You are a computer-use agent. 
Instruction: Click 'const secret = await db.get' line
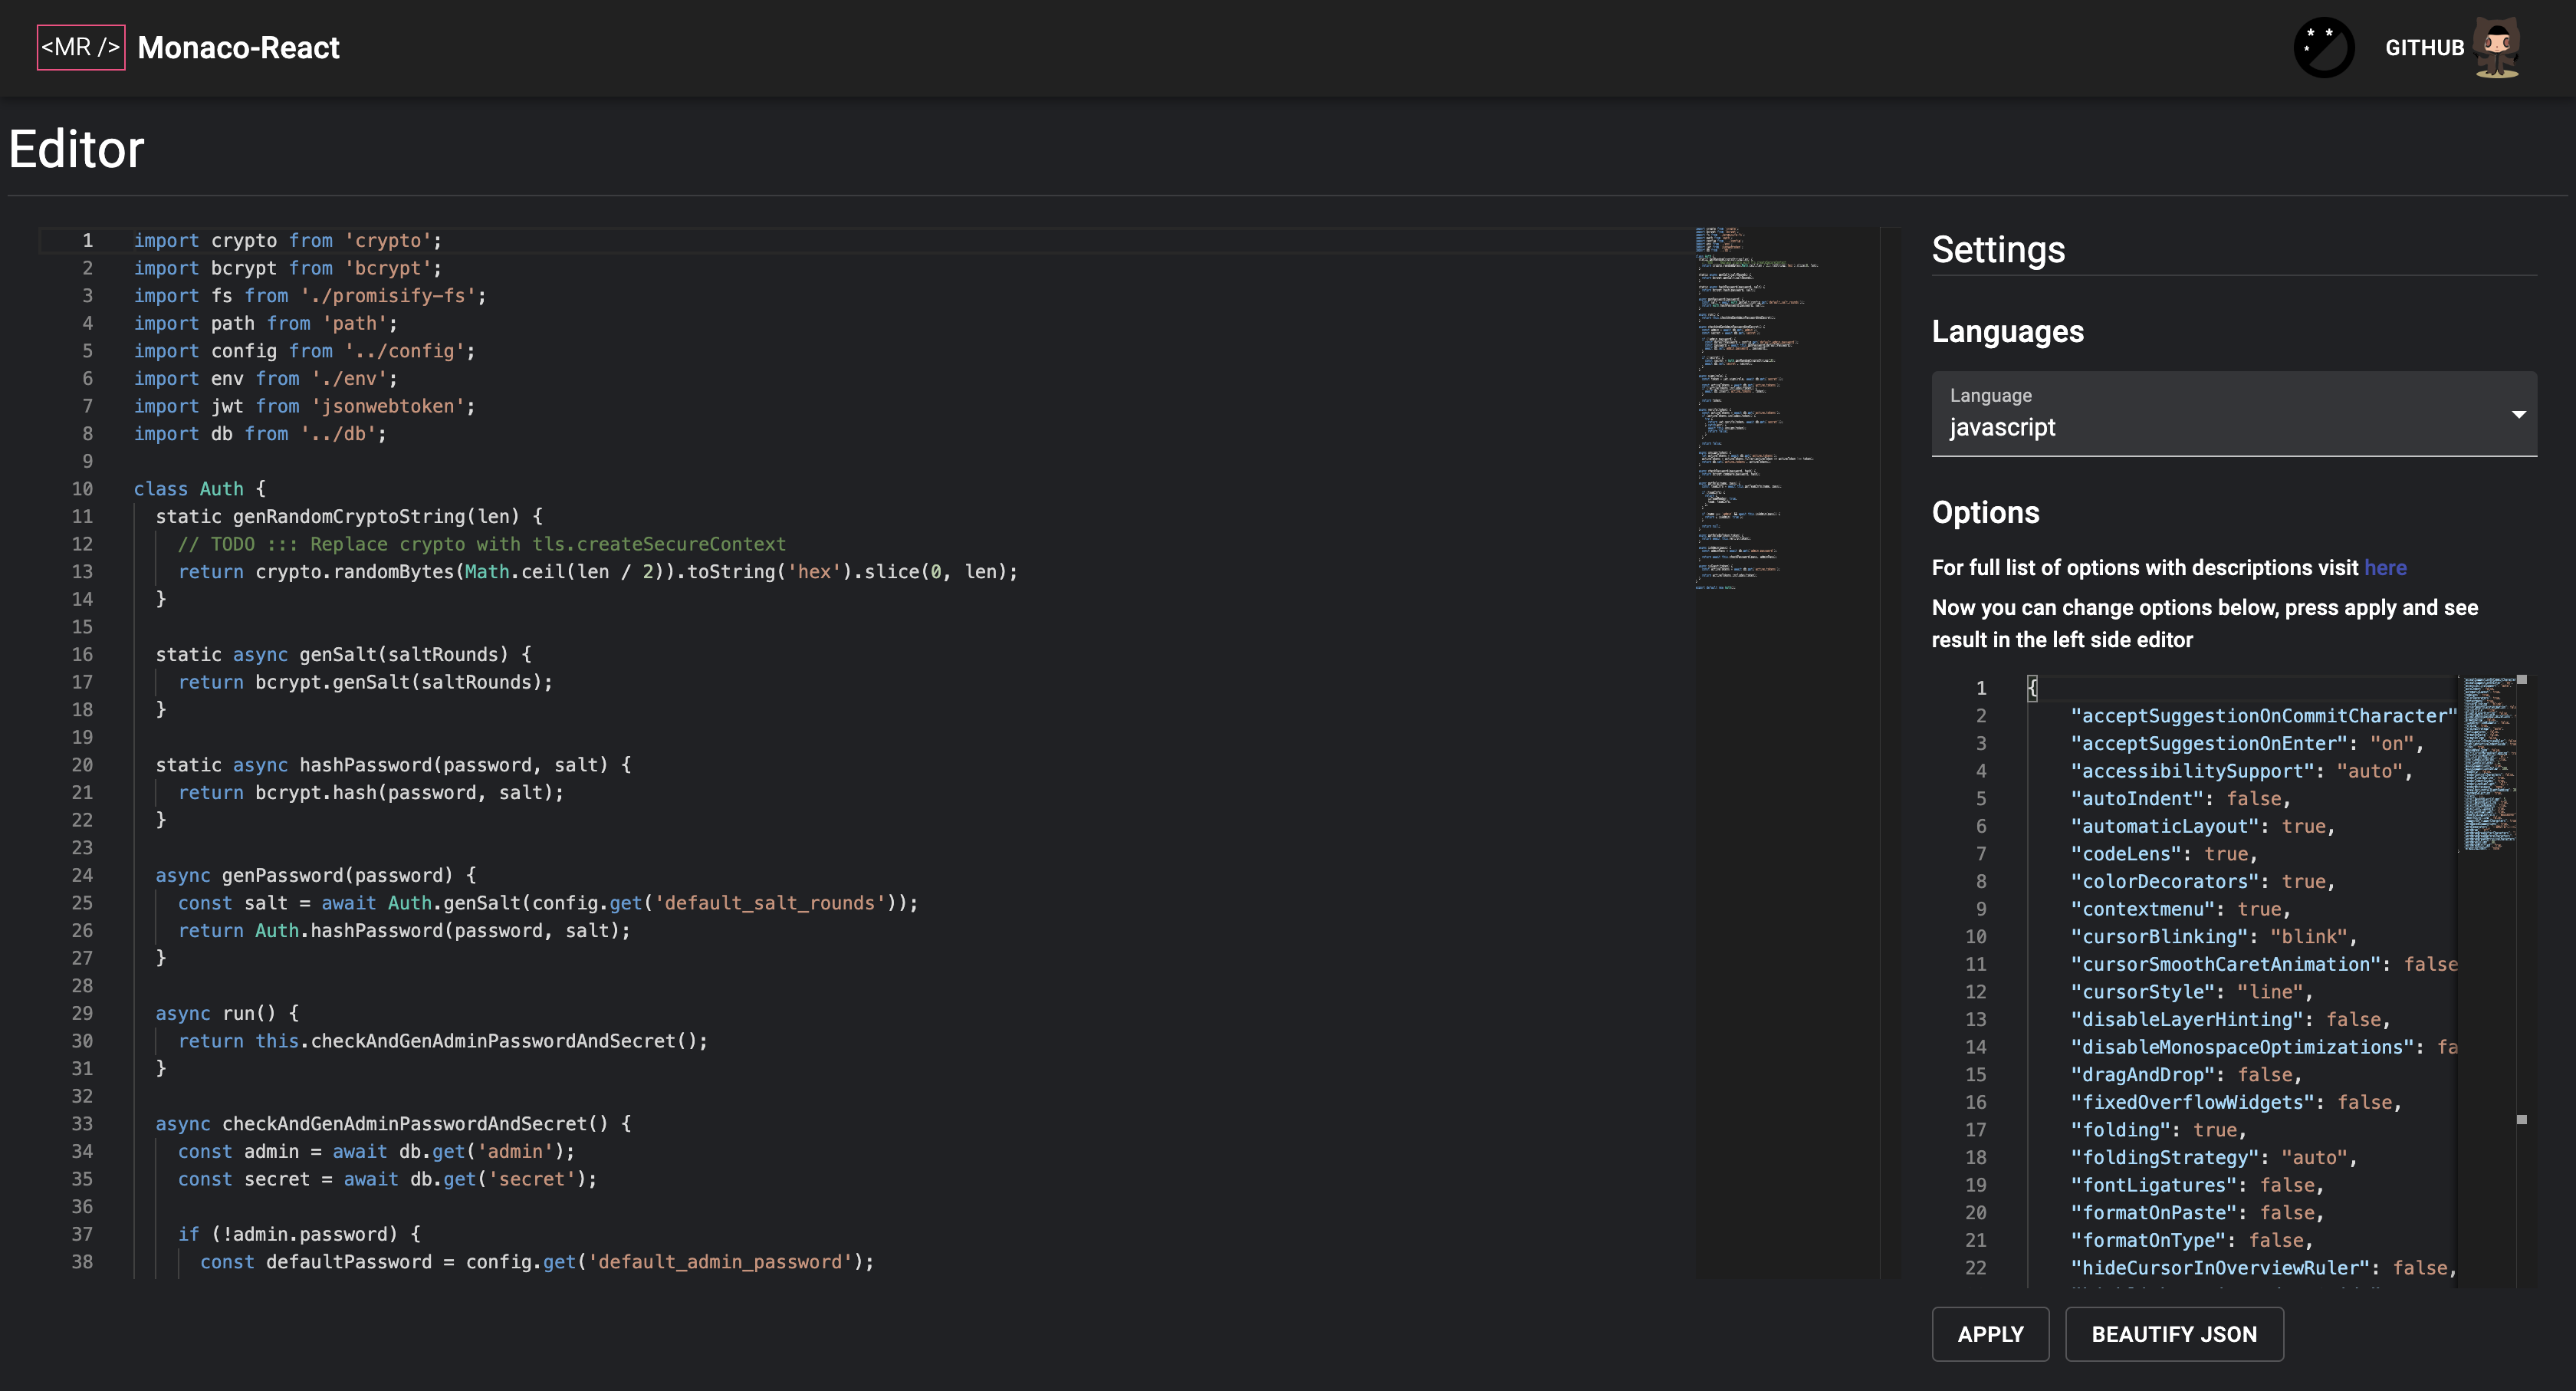coord(387,1179)
